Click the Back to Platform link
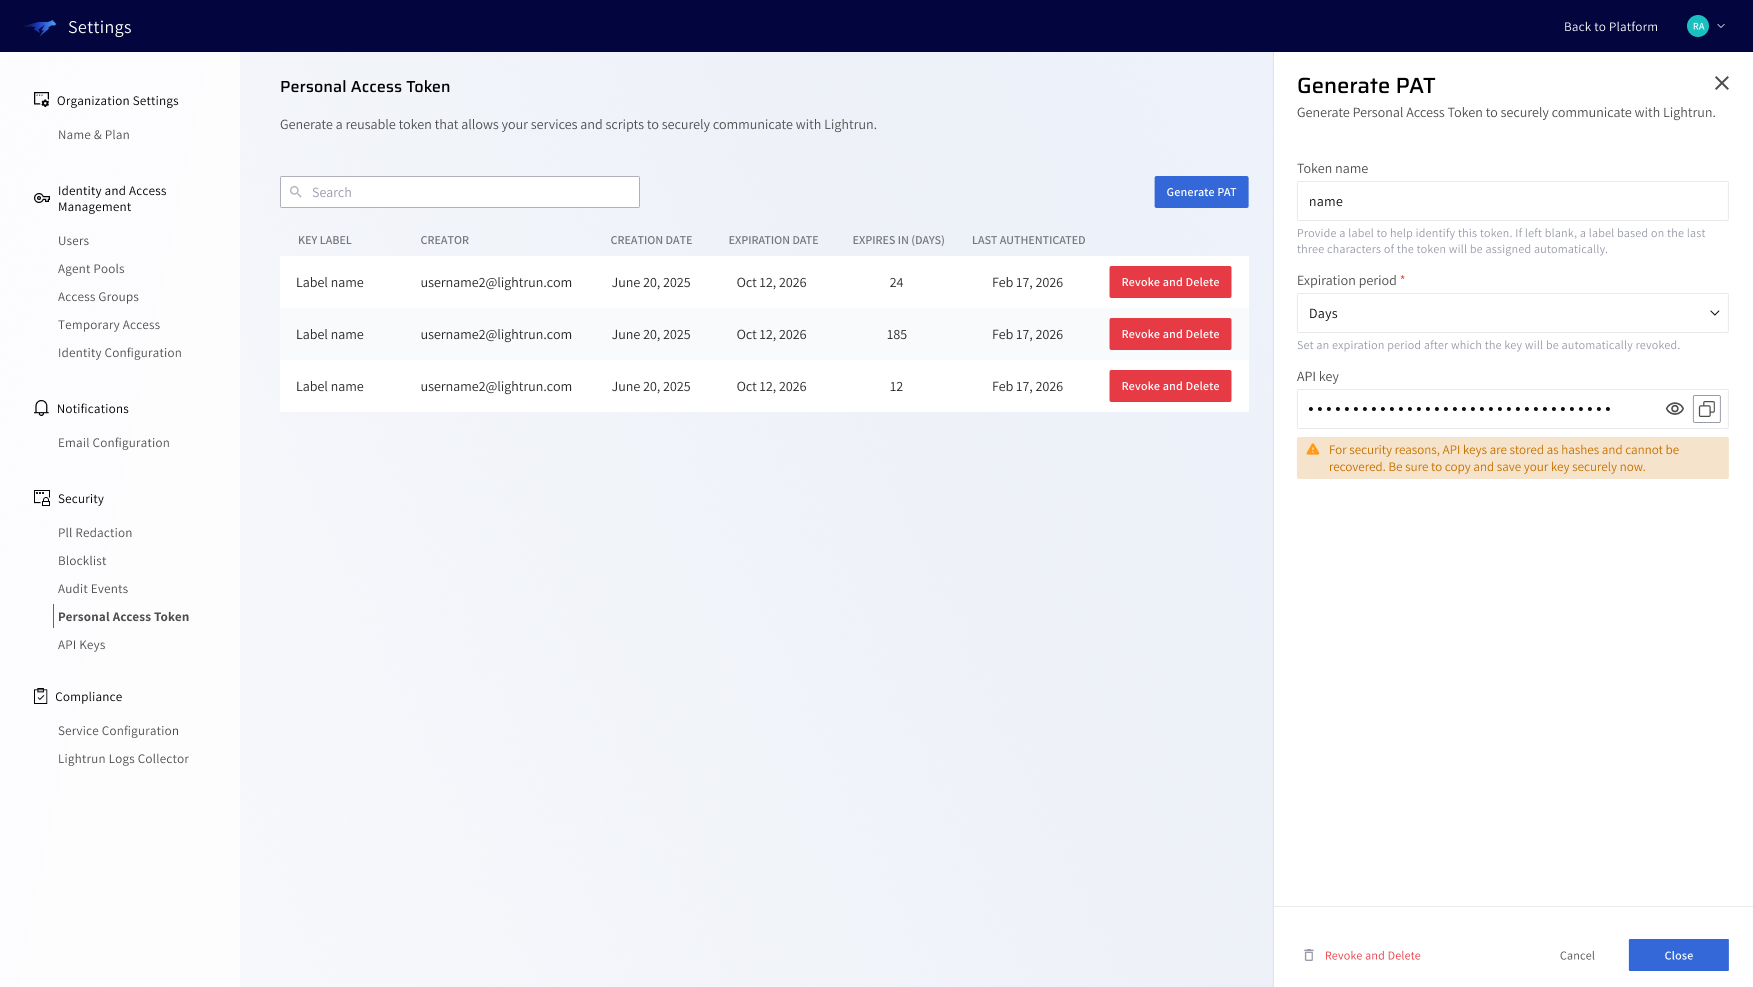 click(x=1610, y=27)
